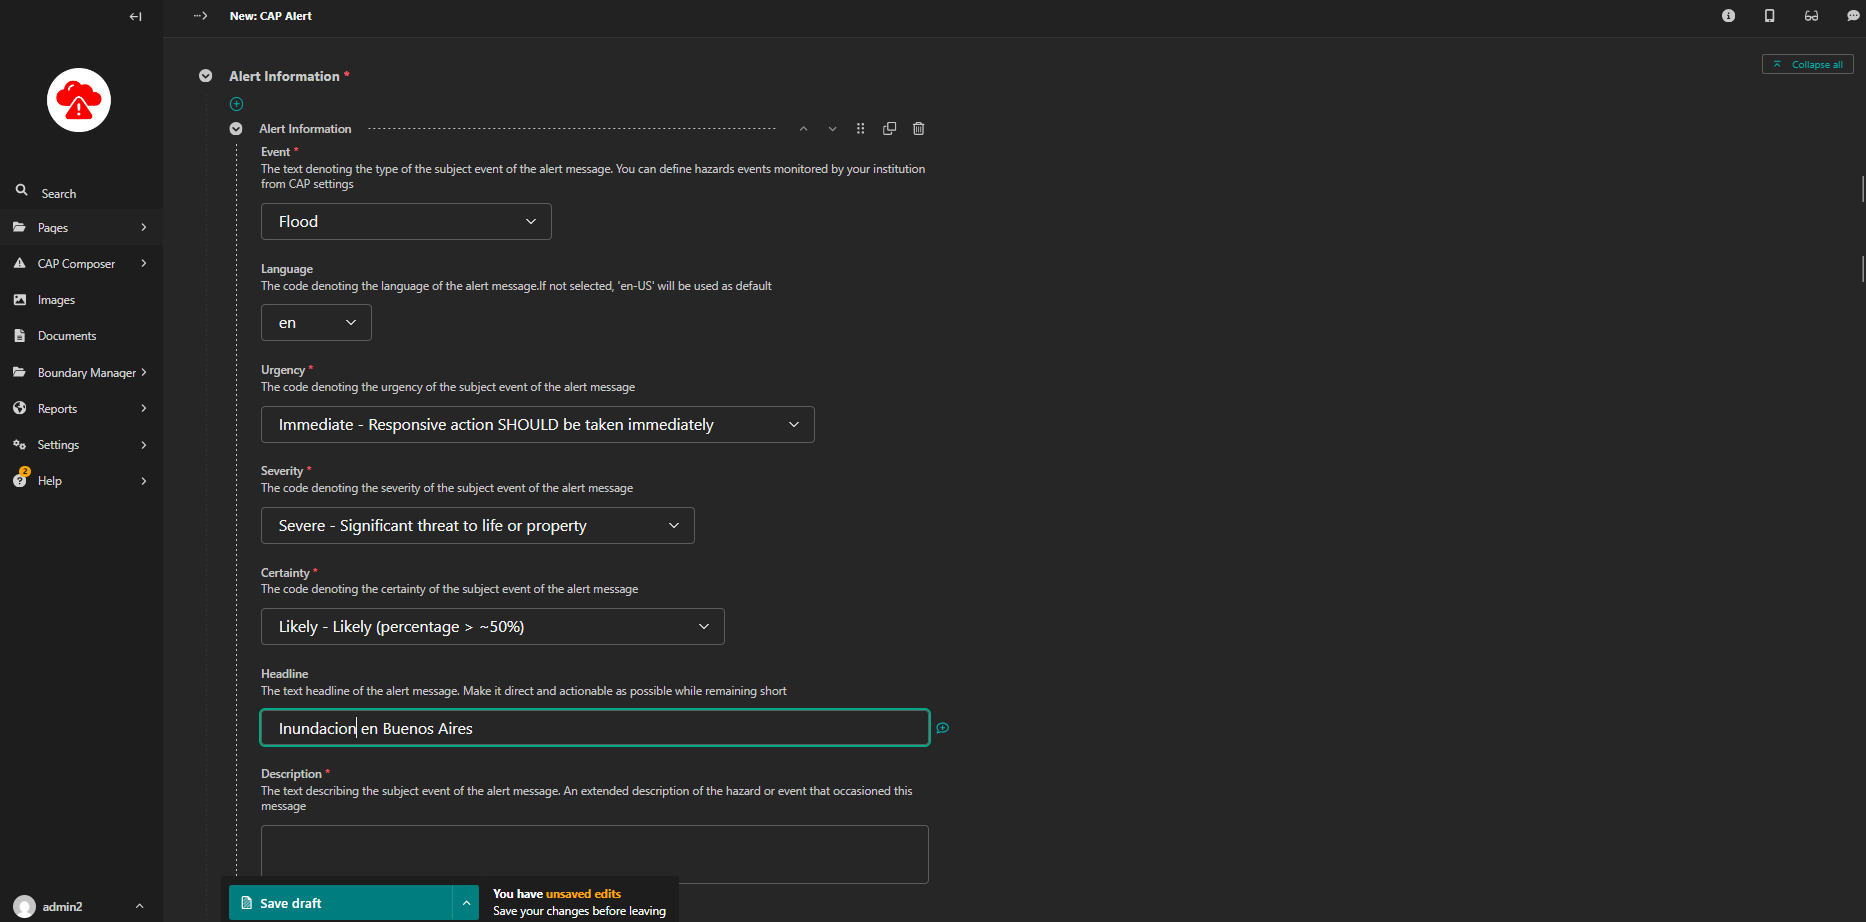The height and width of the screenshot is (922, 1866).
Task: Click the Search magnifier icon in sidebar
Action: tap(21, 190)
